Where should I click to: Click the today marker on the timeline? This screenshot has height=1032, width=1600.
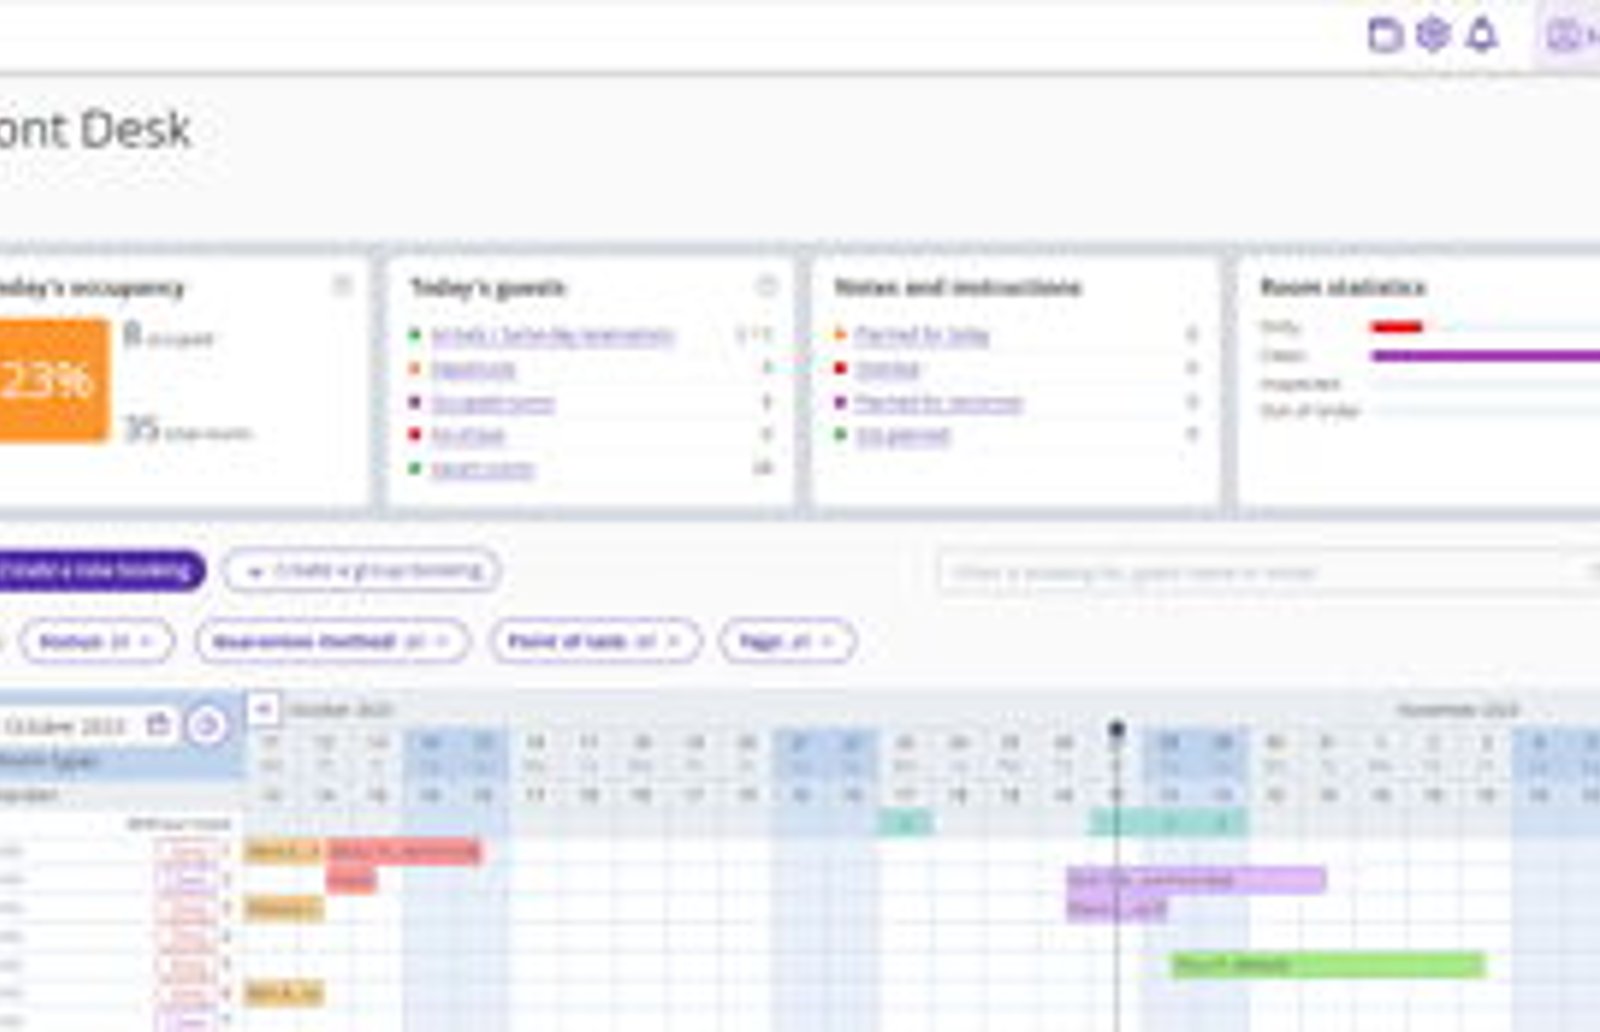1117,729
